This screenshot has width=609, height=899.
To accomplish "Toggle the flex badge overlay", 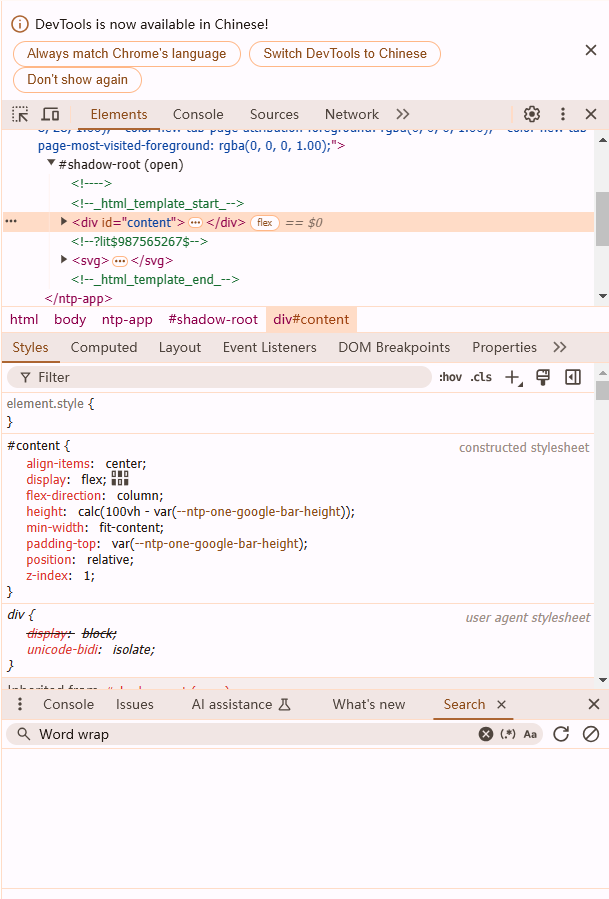I will coord(265,222).
